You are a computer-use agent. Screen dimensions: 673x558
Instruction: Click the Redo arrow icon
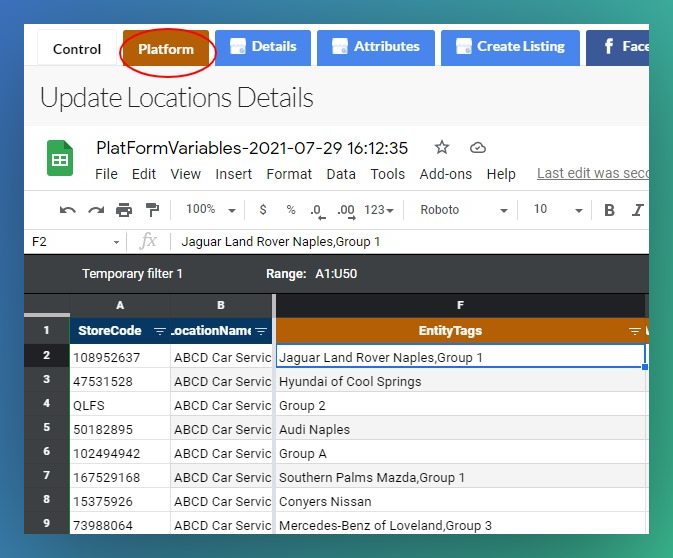coord(96,210)
